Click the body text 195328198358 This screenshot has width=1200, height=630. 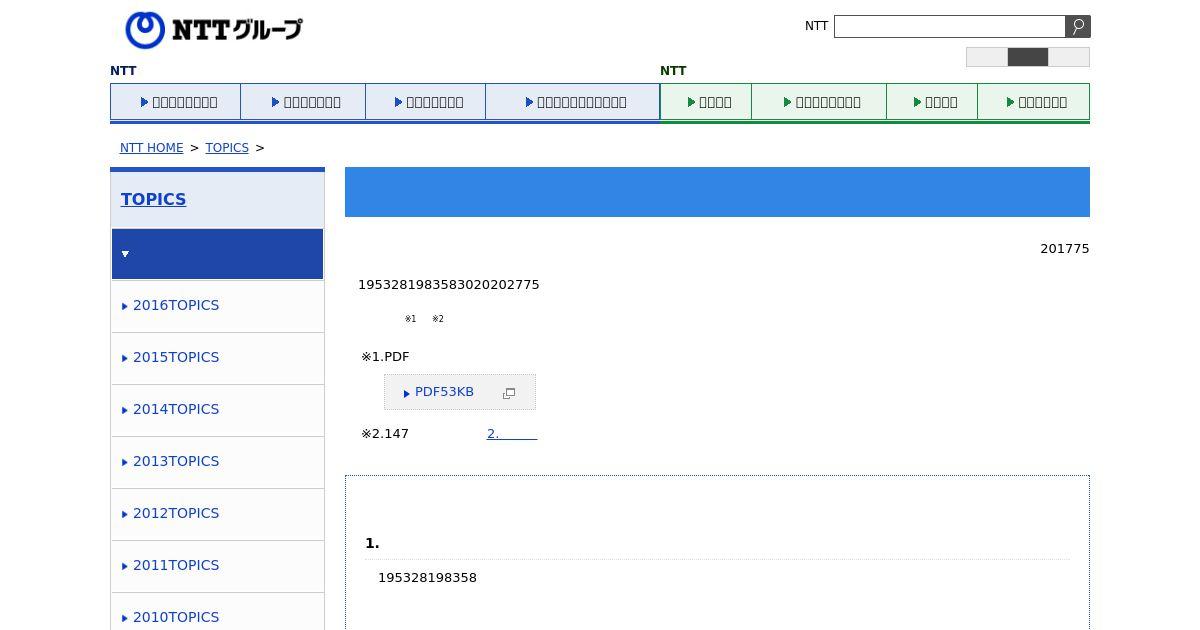[427, 578]
